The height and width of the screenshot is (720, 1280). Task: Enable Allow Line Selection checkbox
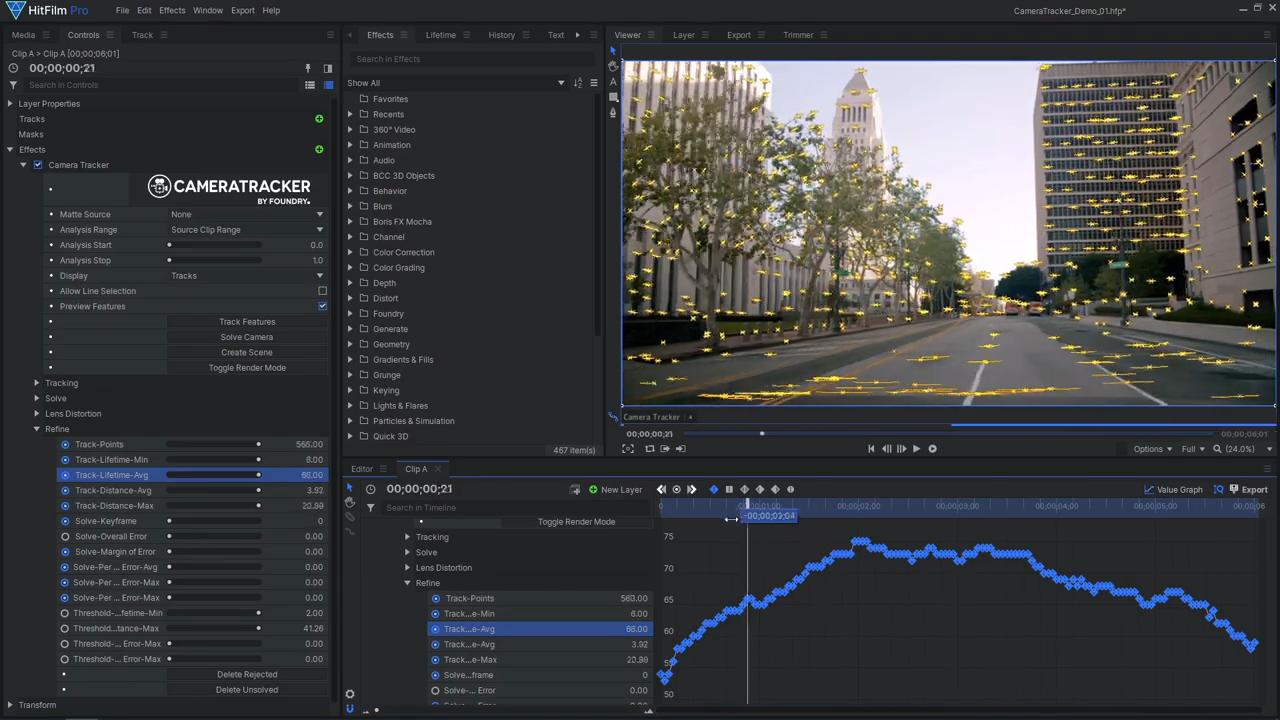click(x=322, y=291)
